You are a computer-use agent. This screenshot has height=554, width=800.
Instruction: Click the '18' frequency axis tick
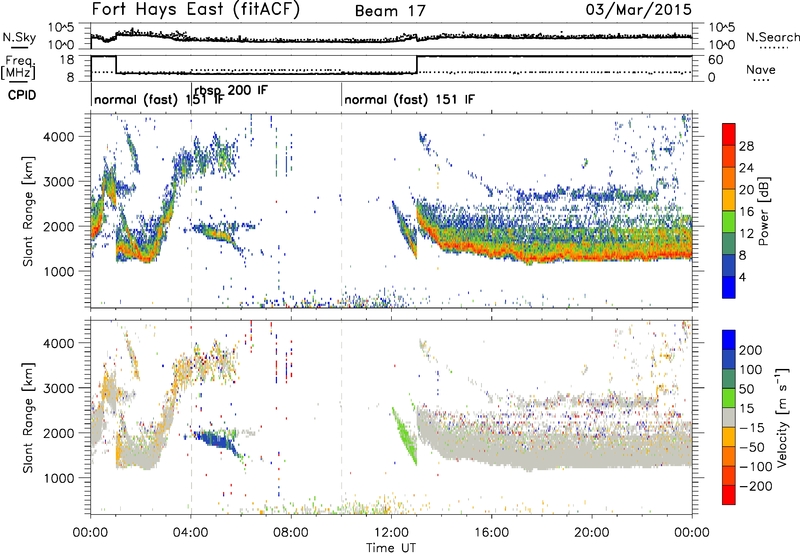pos(67,60)
